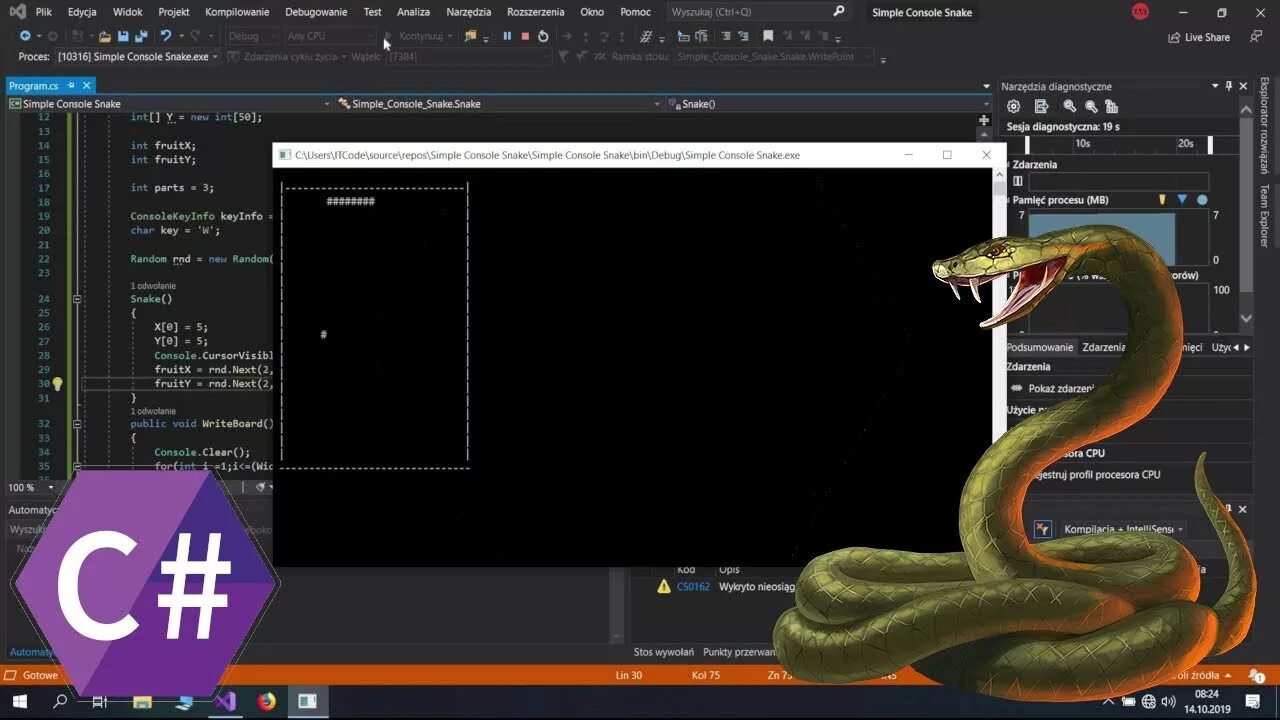Close the diagnostic tools panel
Viewport: 1280px width, 720px height.
[x=1244, y=86]
